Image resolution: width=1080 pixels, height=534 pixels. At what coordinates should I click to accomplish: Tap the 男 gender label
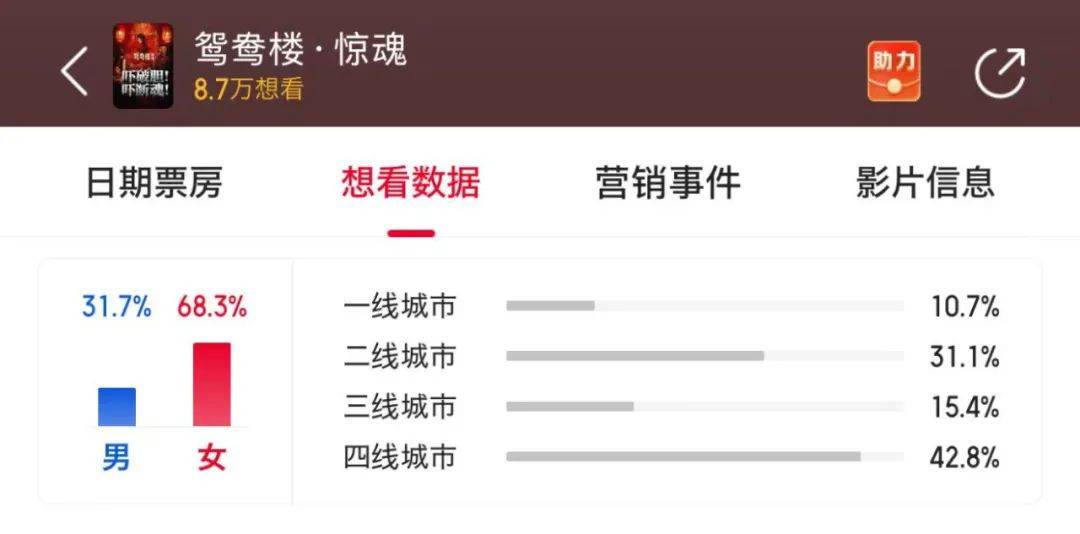pos(116,458)
